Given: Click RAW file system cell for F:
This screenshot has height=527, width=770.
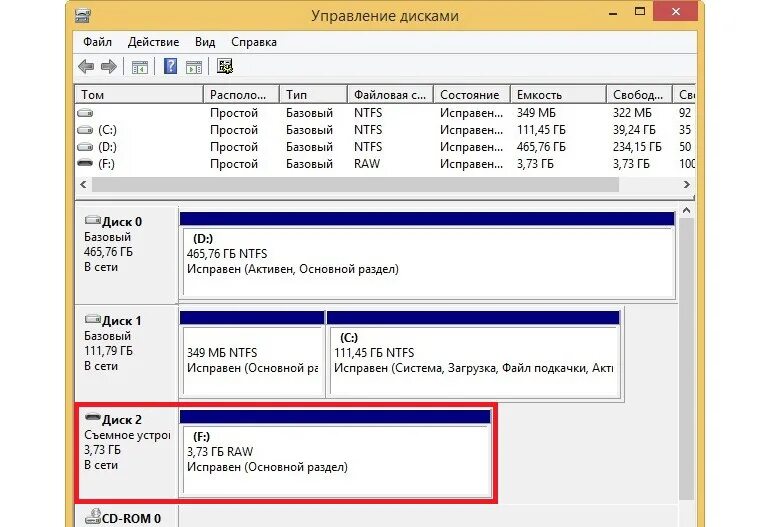Looking at the screenshot, I should click(367, 164).
